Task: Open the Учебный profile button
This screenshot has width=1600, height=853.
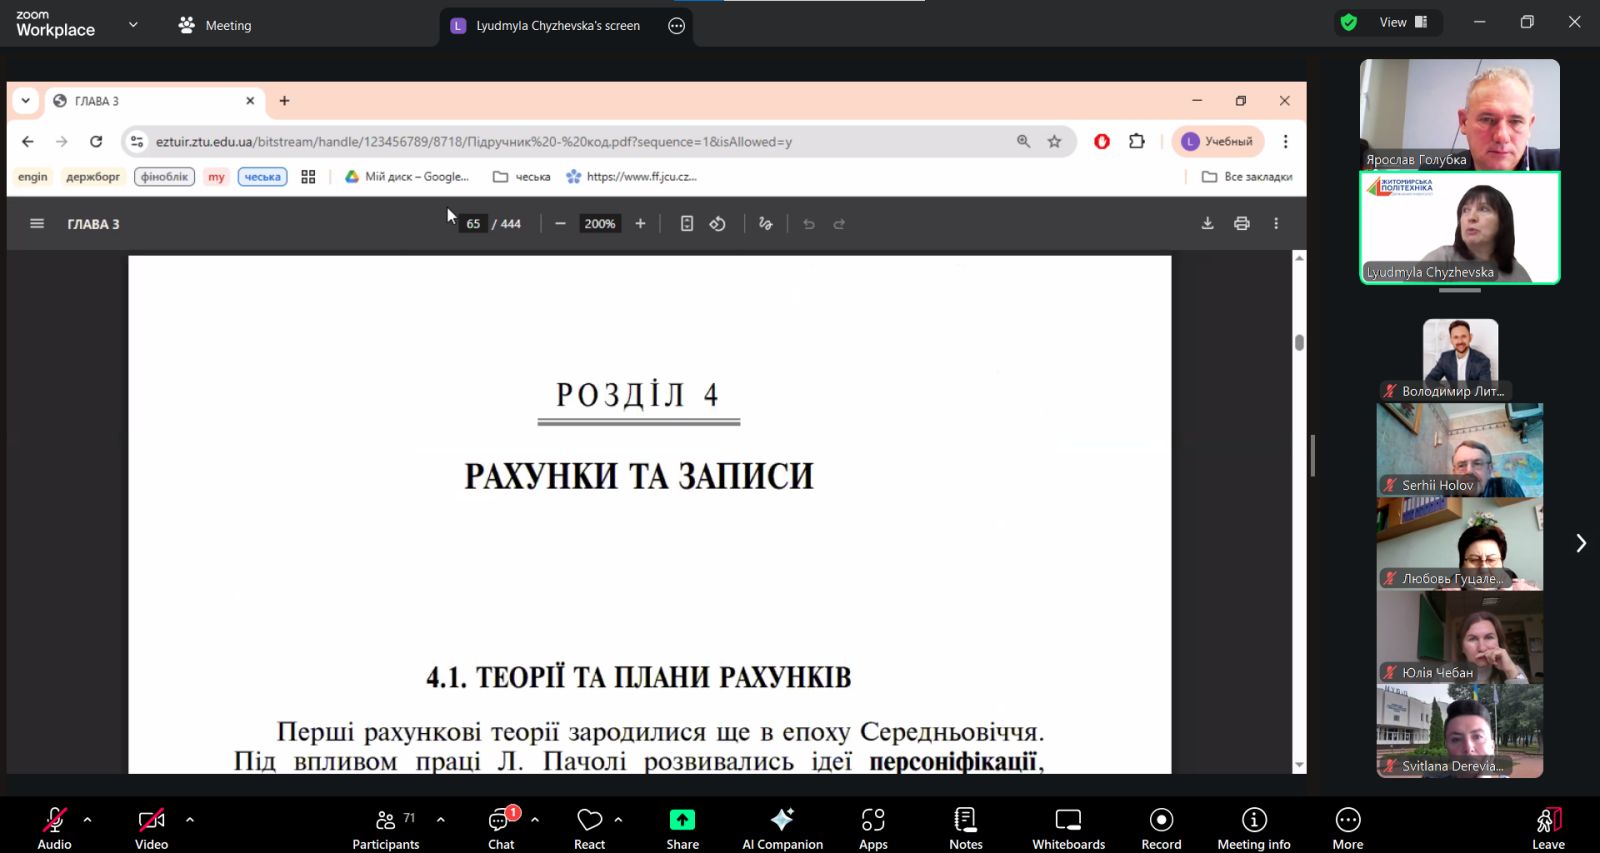Action: 1218,142
